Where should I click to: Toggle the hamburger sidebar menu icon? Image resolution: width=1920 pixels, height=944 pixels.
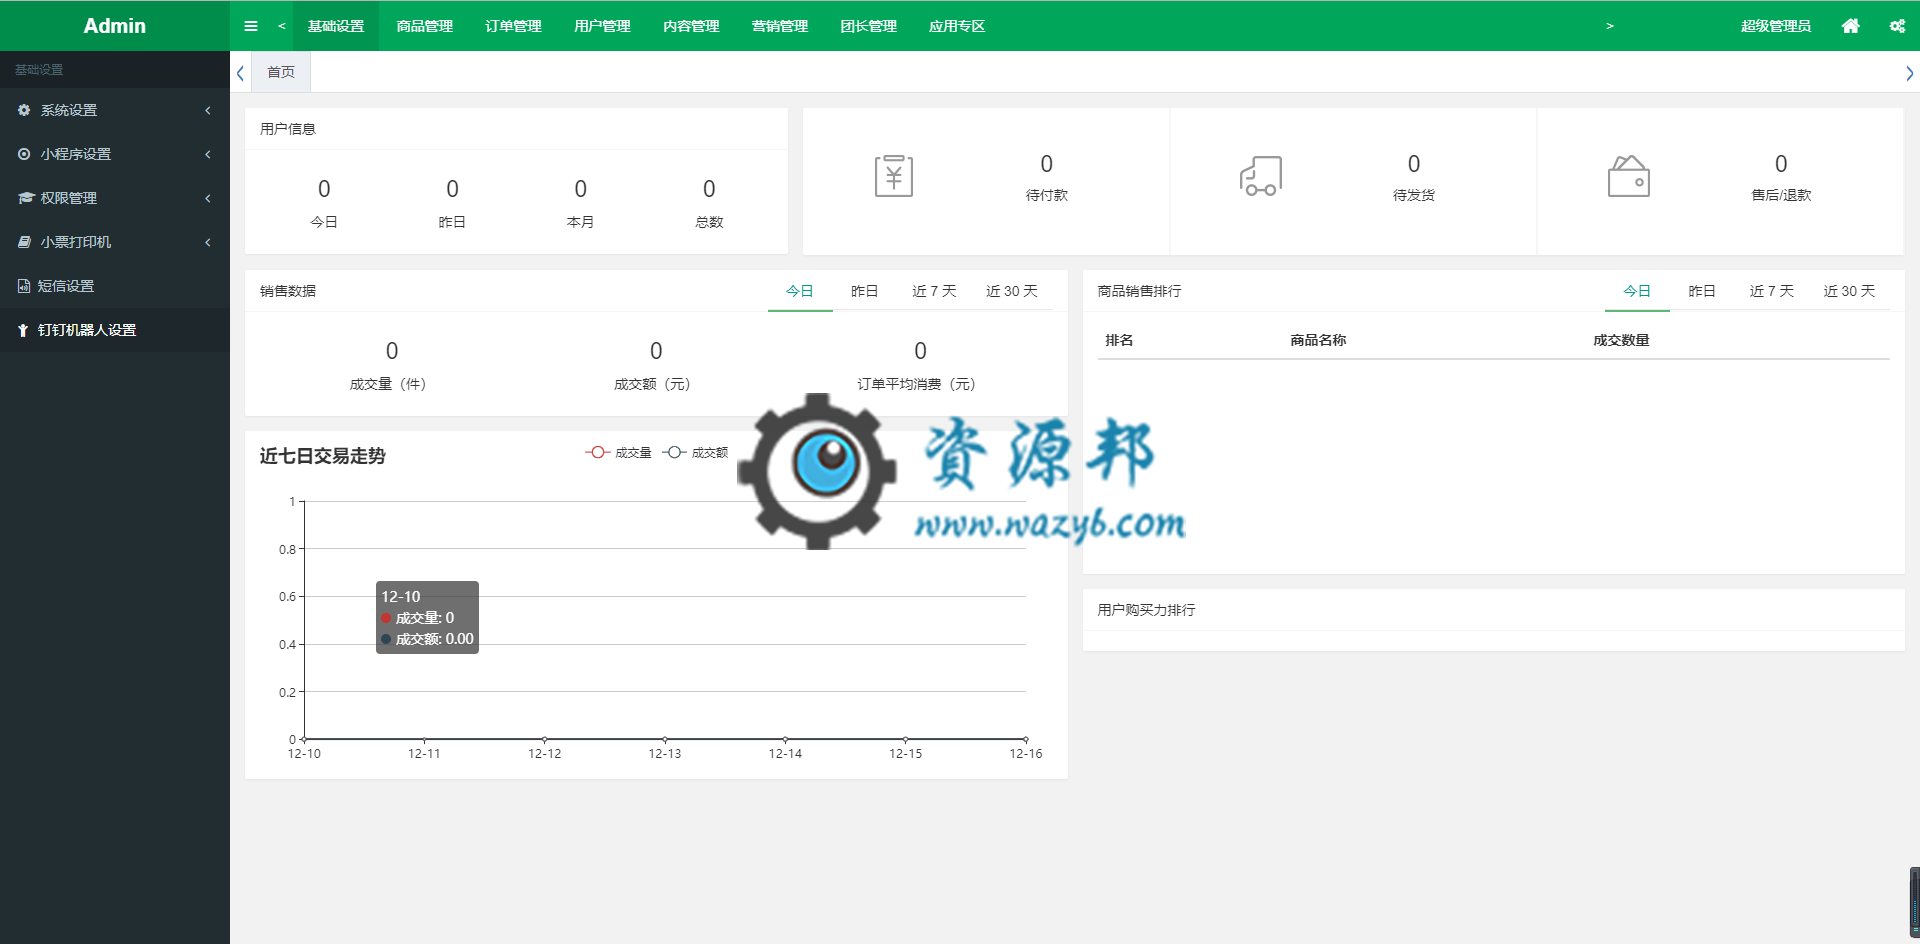[251, 26]
